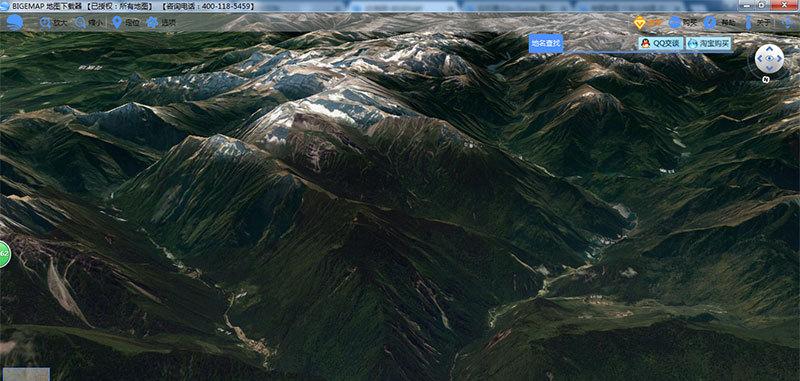
Task: Select the 缩小 zoom-out magnifier tool
Action: (89, 23)
